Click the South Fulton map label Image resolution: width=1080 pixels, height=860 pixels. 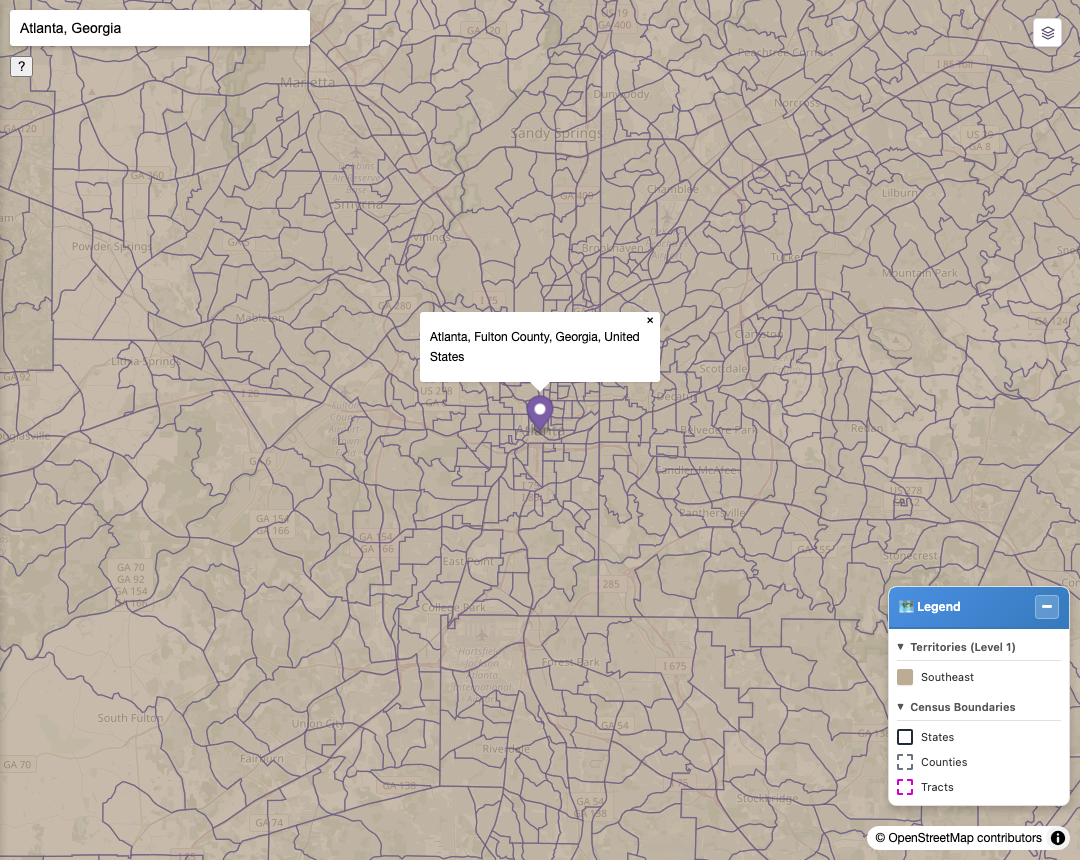(130, 717)
